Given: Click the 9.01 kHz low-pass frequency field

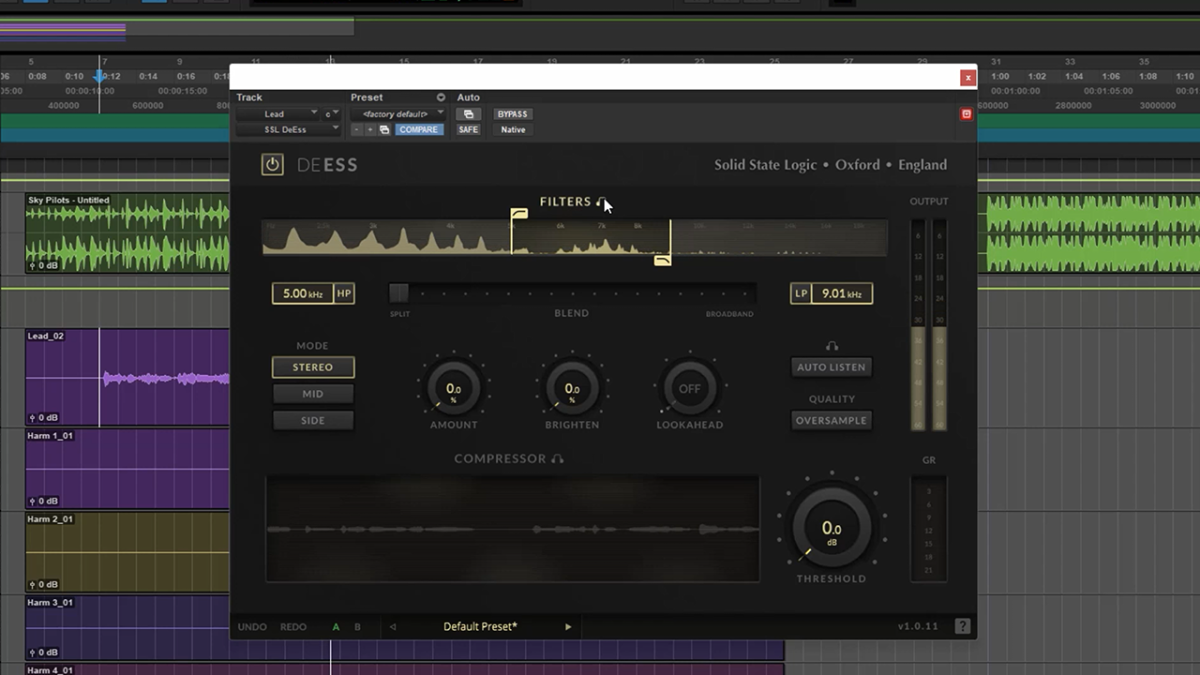Looking at the screenshot, I should [841, 294].
